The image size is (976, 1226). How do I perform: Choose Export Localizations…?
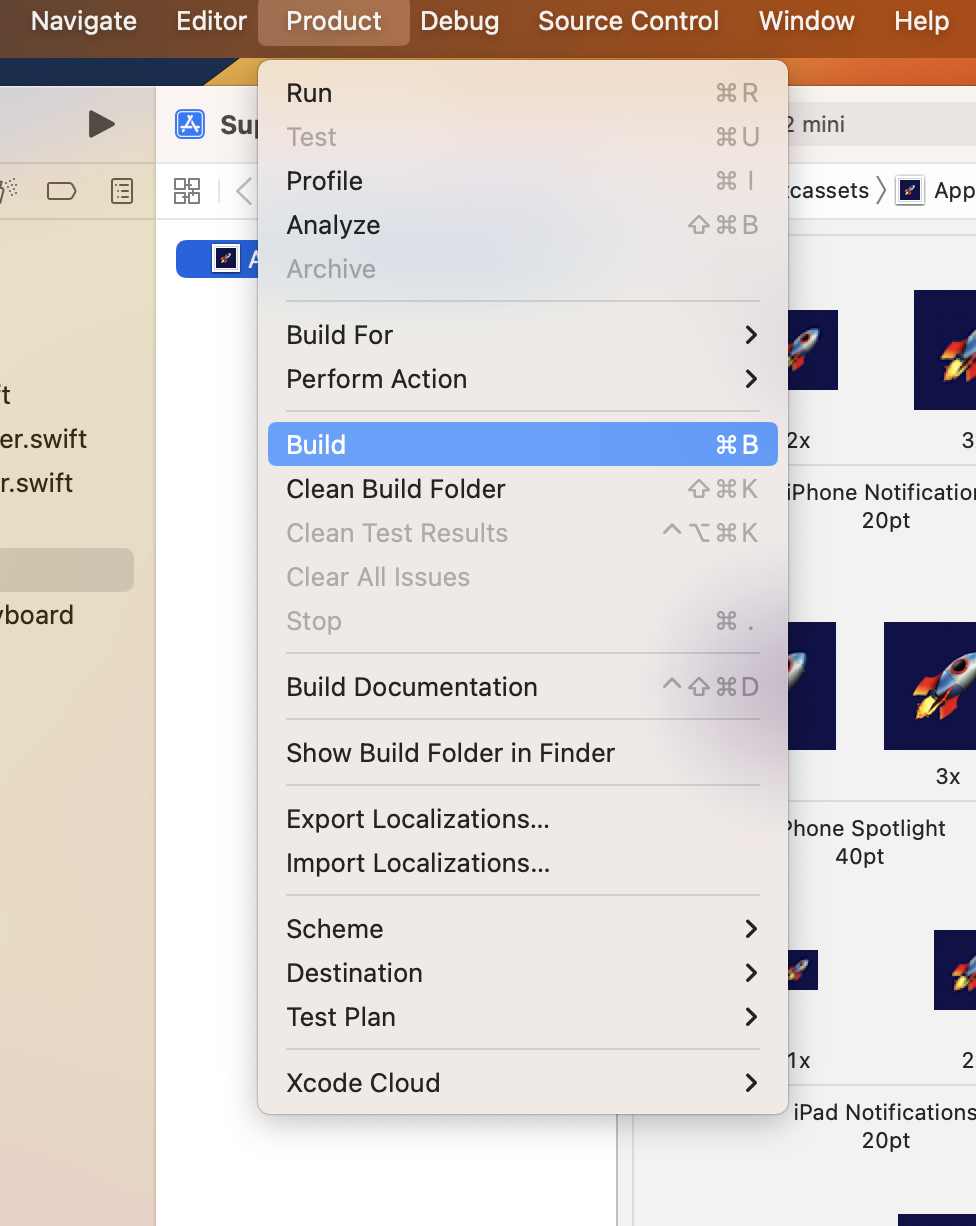(x=523, y=819)
